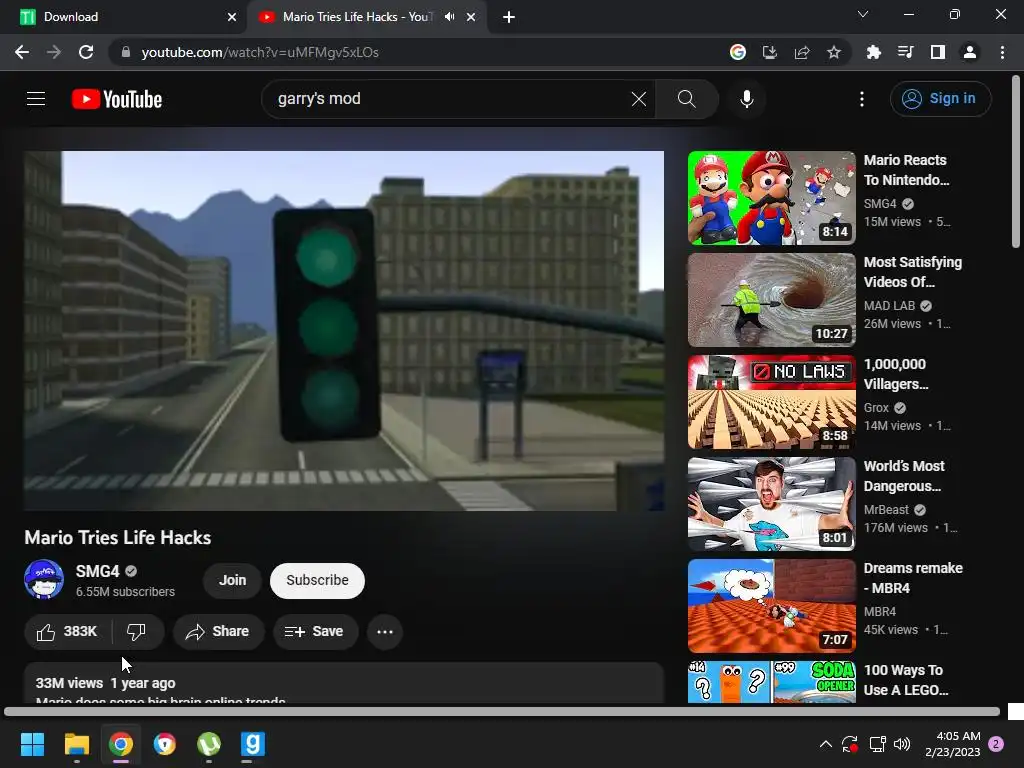
Task: Share the Mario Tries Life Hacks video
Action: pos(218,632)
